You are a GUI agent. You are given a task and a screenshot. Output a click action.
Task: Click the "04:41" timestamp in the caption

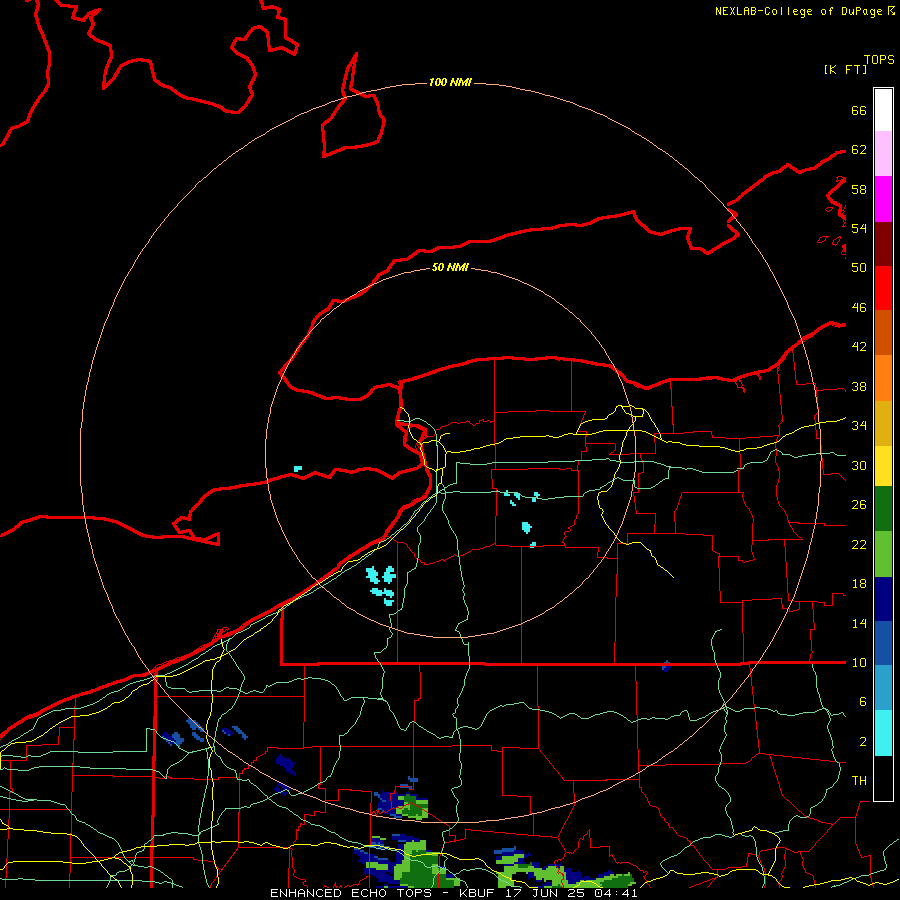(616, 893)
